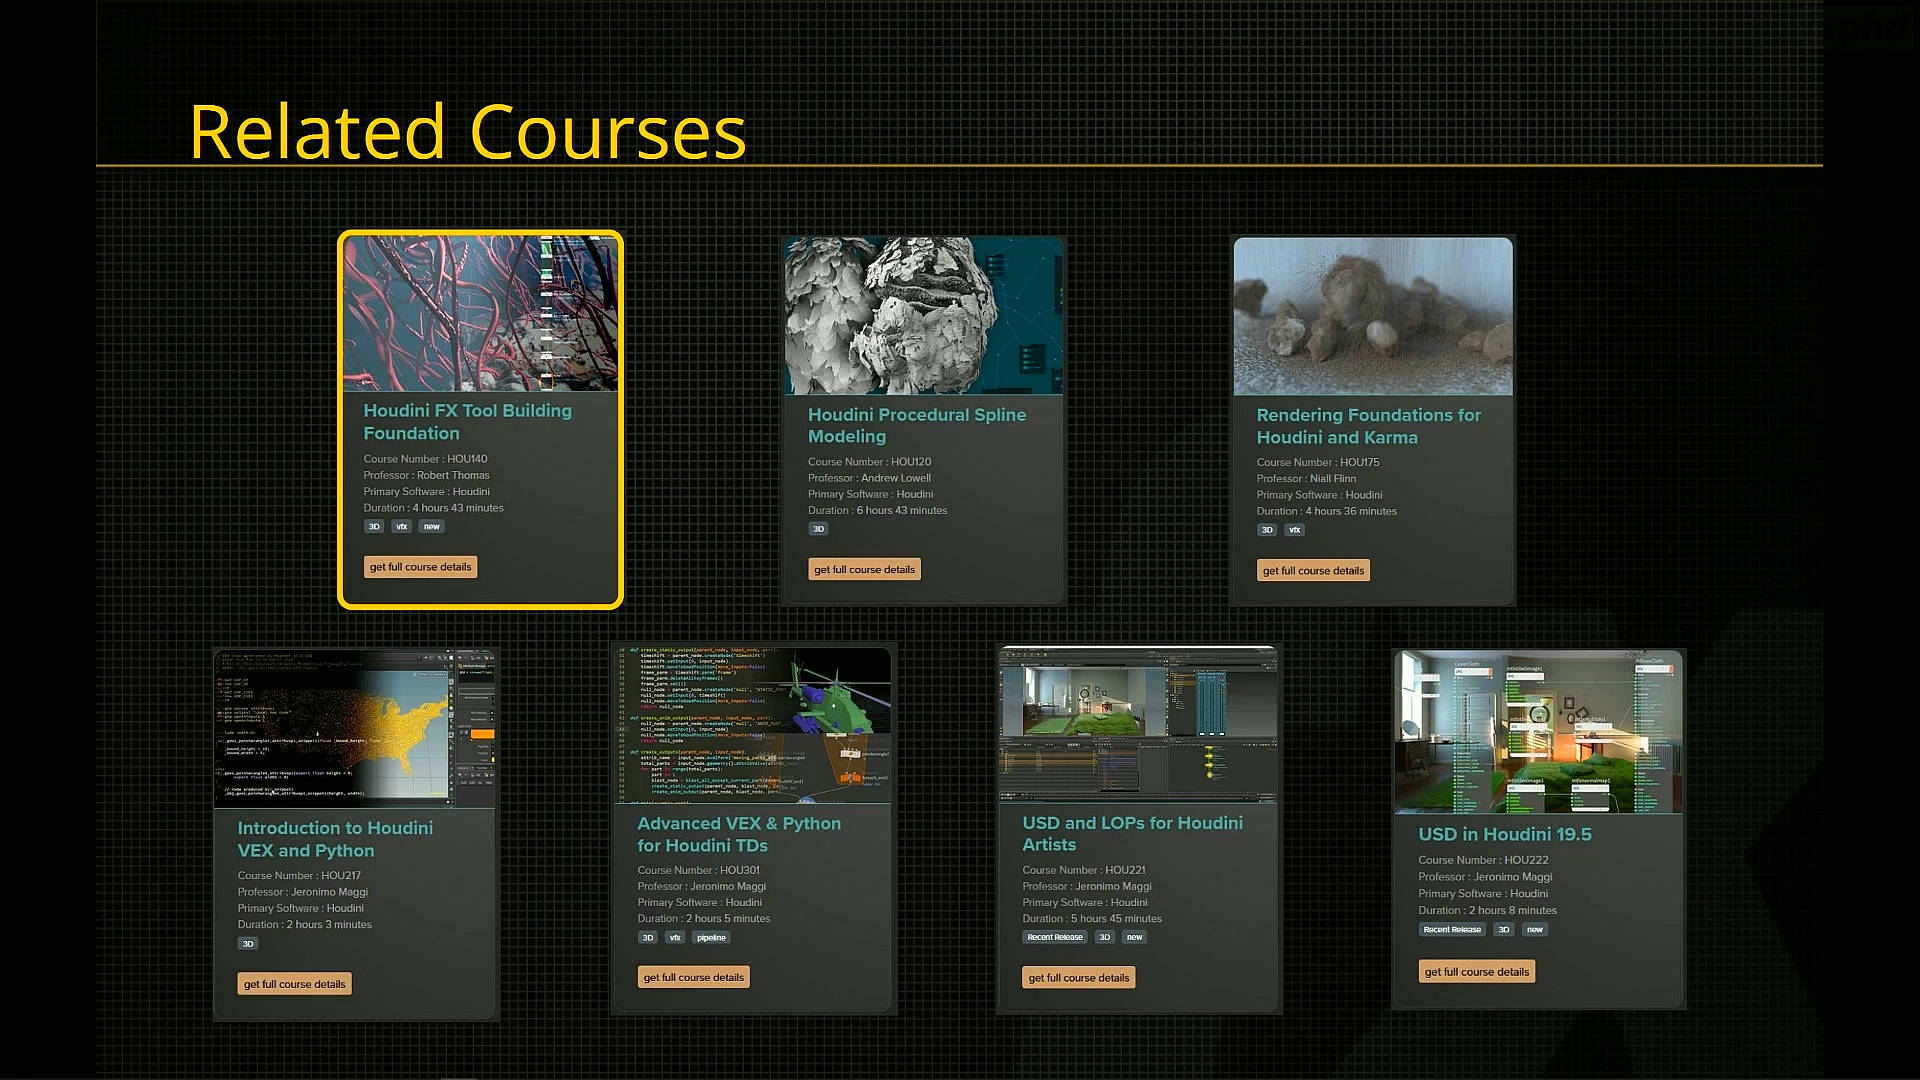Image resolution: width=1920 pixels, height=1080 pixels.
Task: Click Advanced VEX & Python course image
Action: point(753,725)
